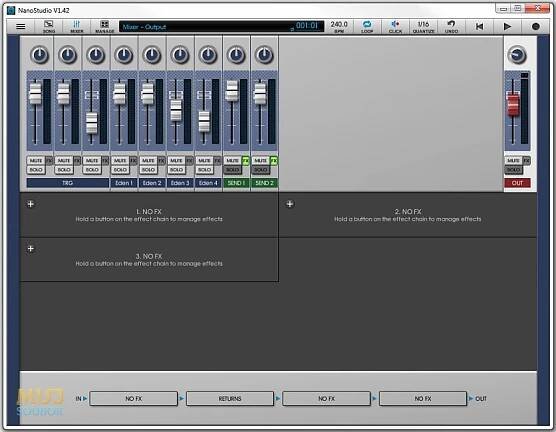This screenshot has width=556, height=432.
Task: Mute the SEND 1 channel
Action: pyautogui.click(x=232, y=161)
